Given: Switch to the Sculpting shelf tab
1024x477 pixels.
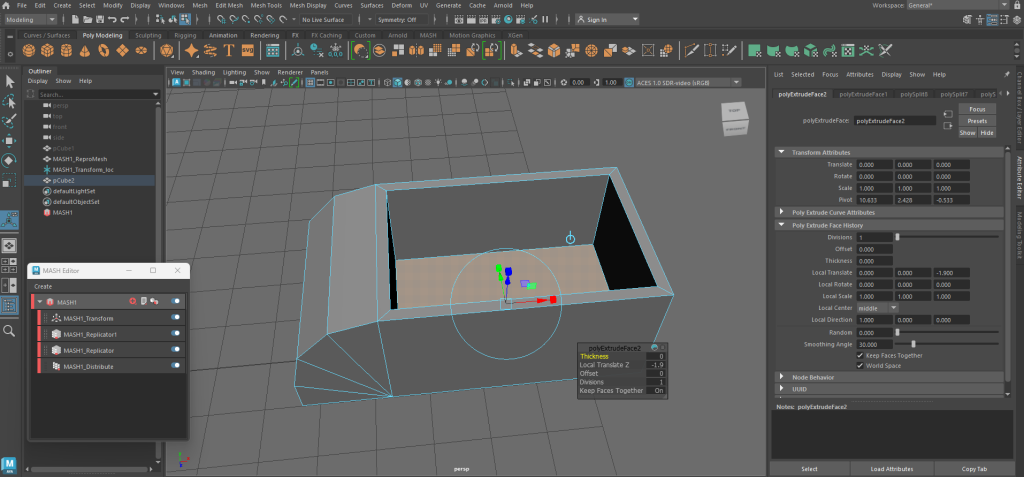Looking at the screenshot, I should tap(148, 35).
